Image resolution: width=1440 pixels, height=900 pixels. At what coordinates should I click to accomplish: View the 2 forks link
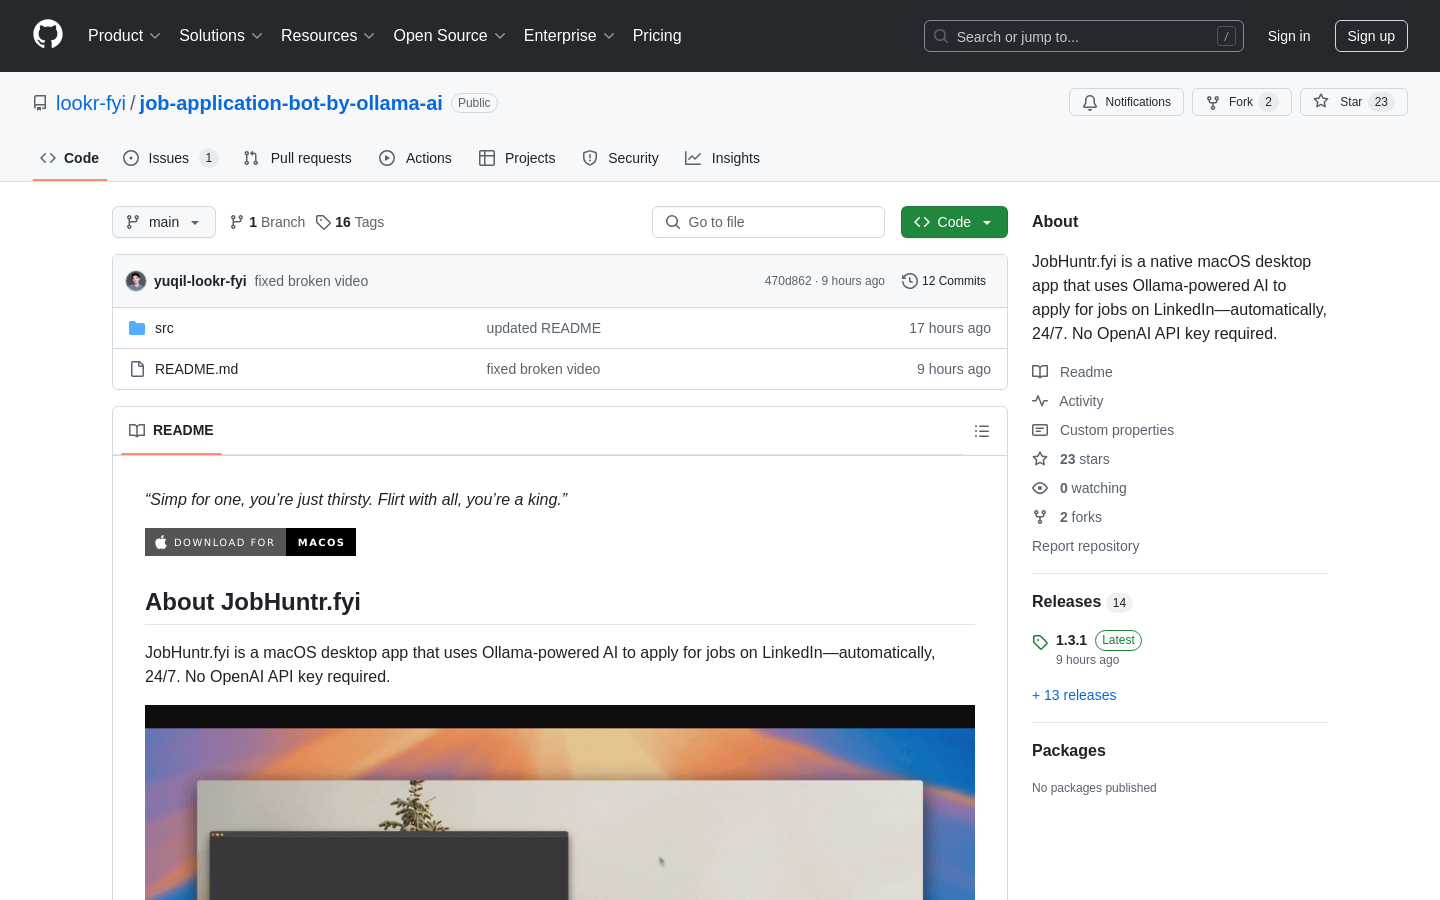[x=1067, y=517]
